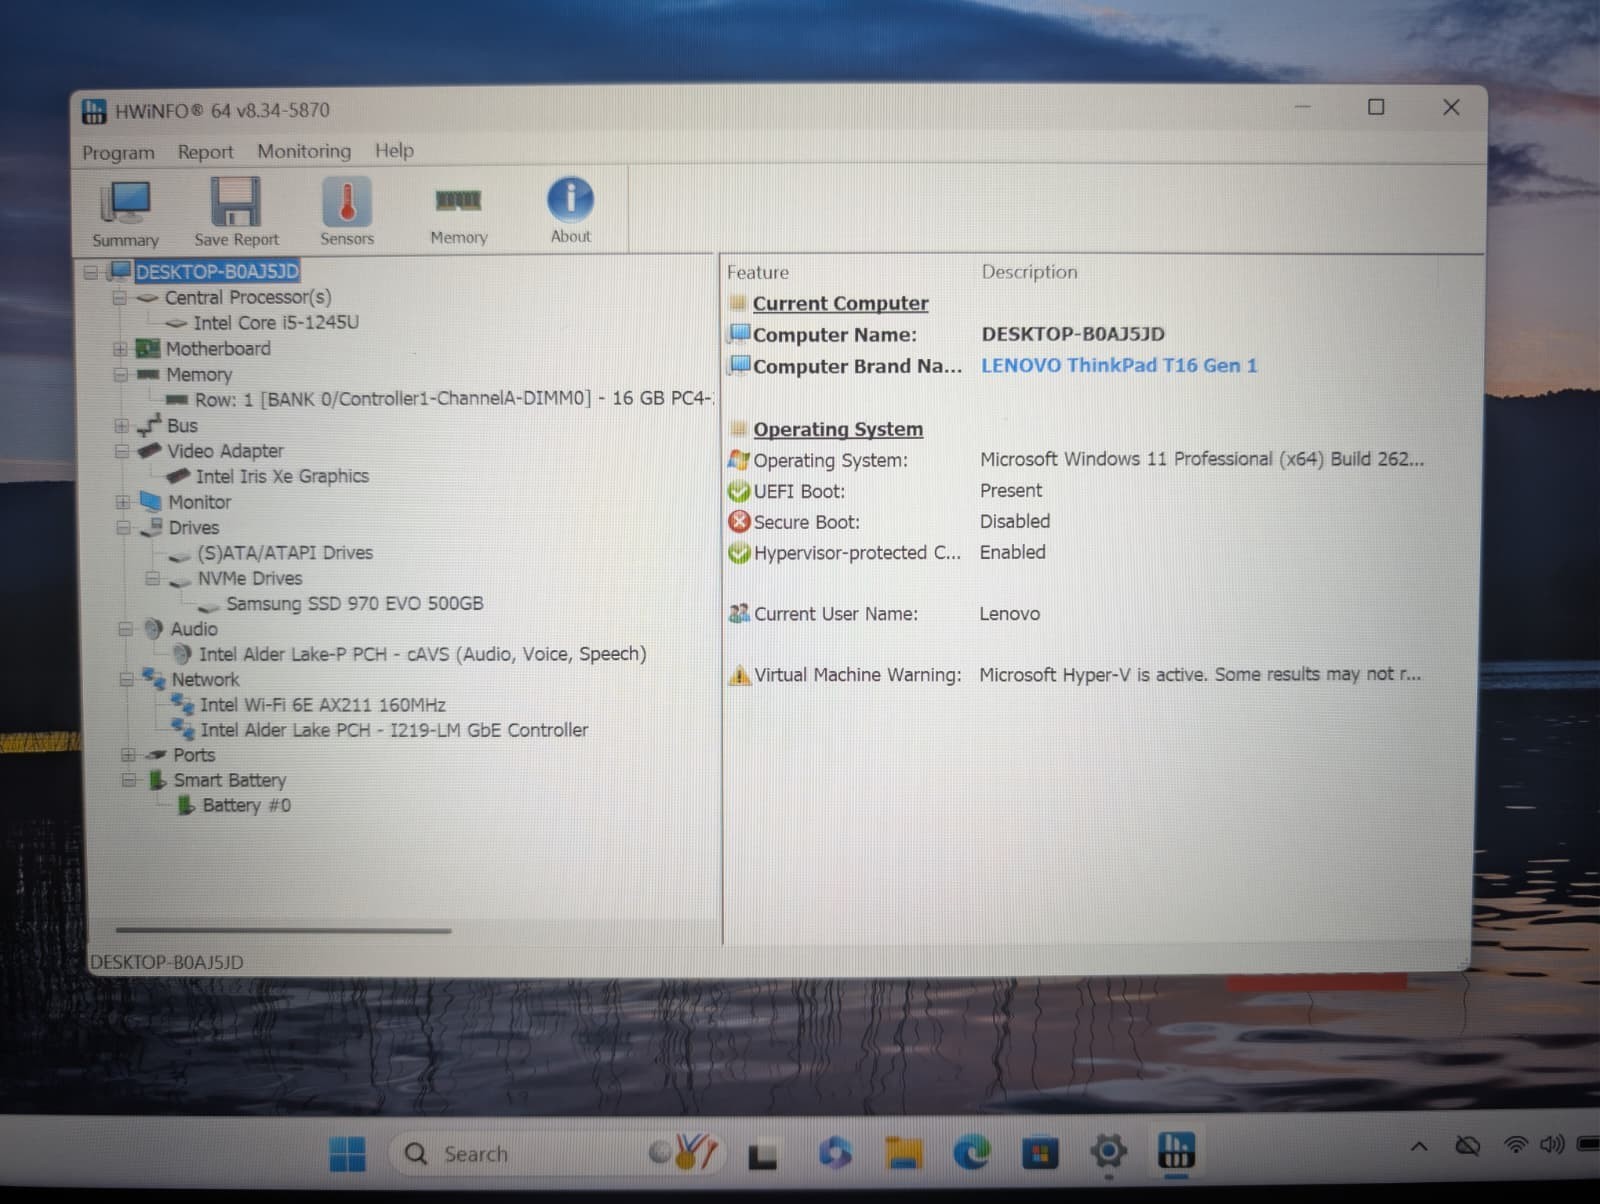1600x1204 pixels.
Task: Select Battery #0 in the tree
Action: click(x=246, y=806)
